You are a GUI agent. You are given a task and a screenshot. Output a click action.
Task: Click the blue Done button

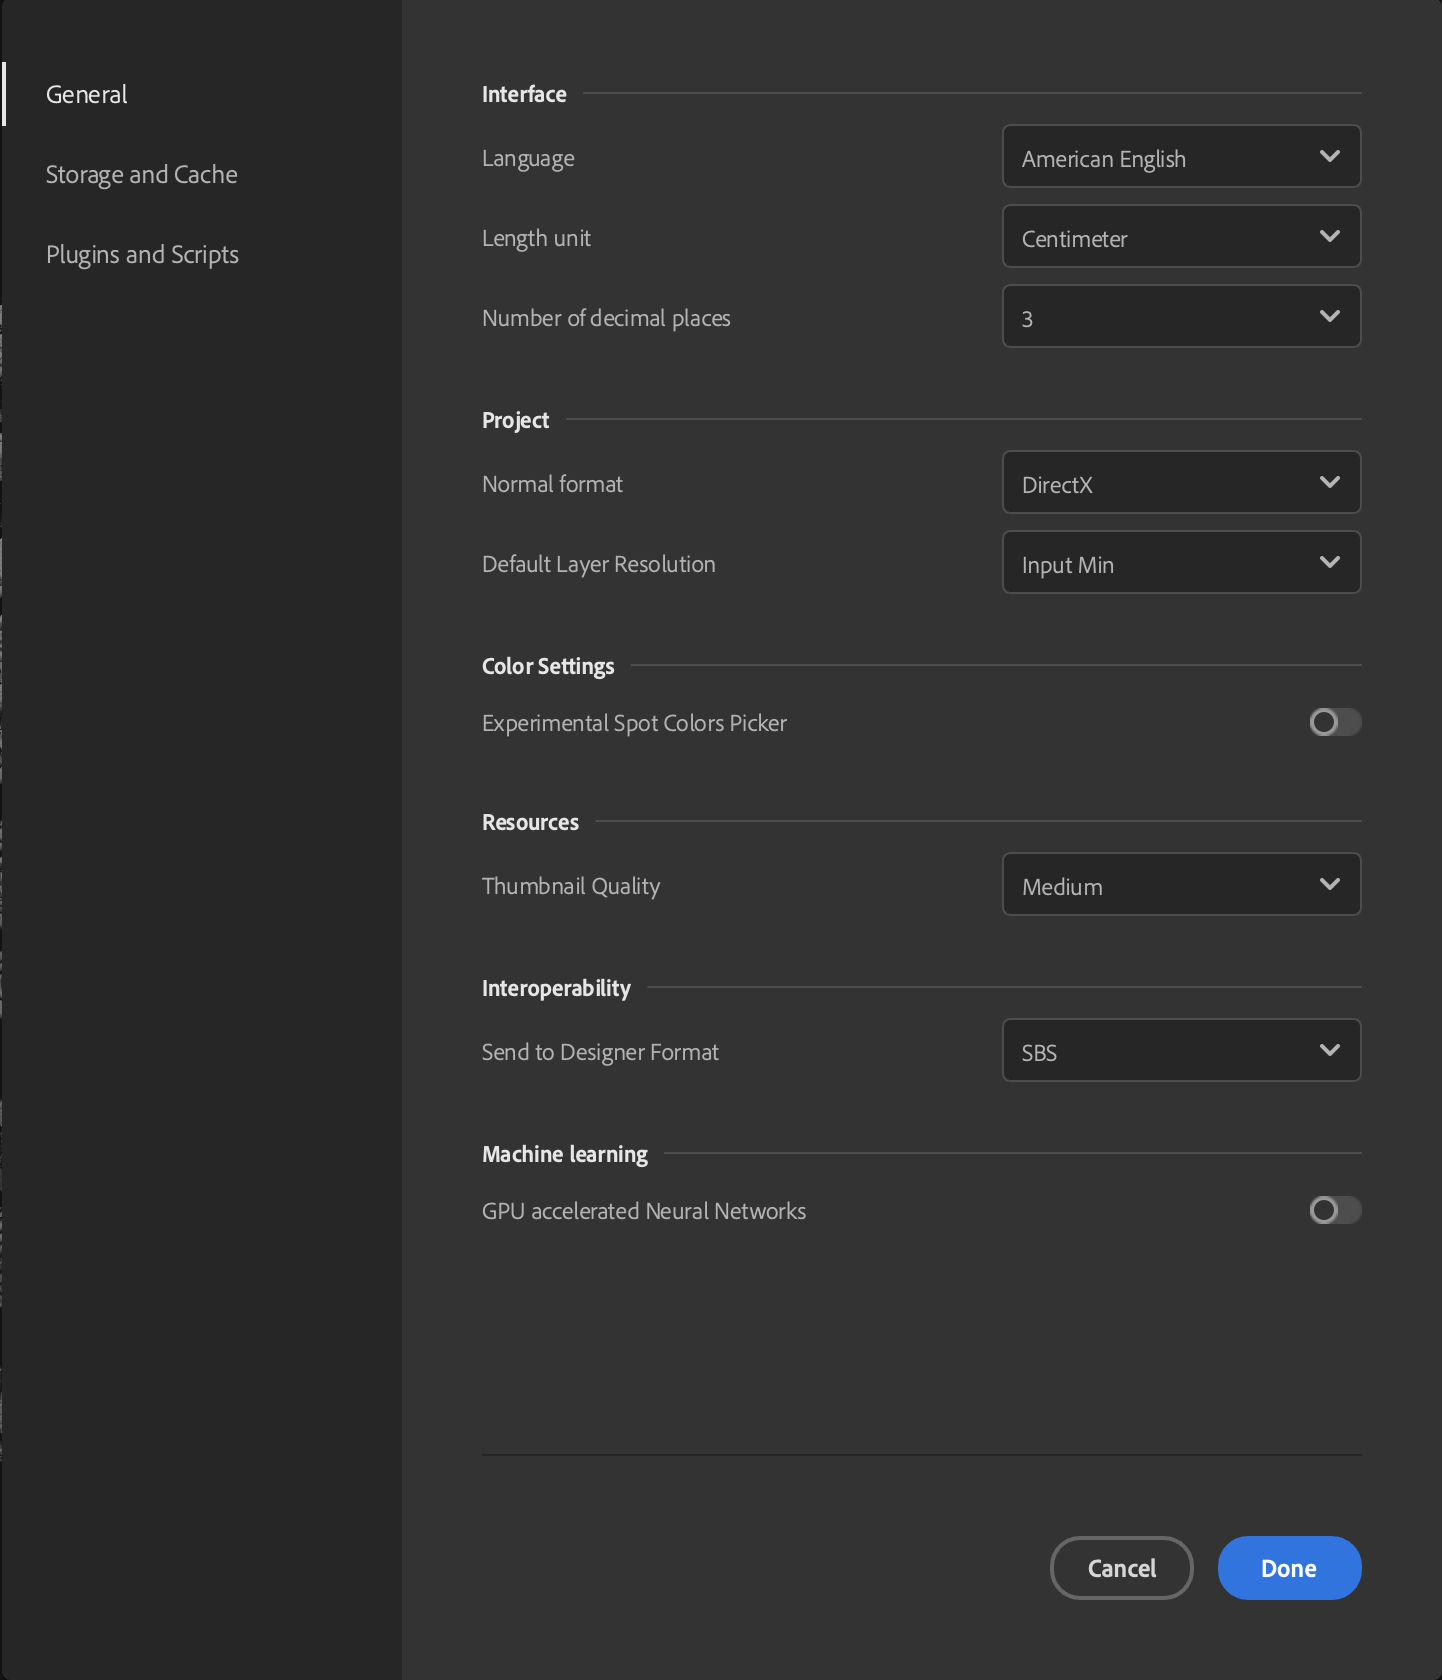point(1288,1568)
